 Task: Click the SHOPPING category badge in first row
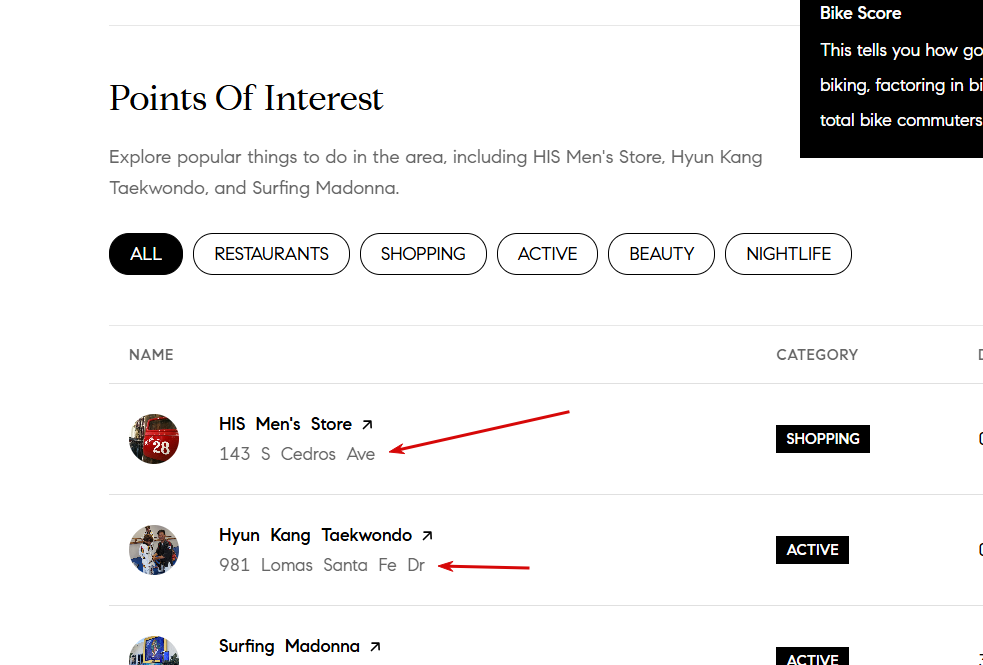[x=822, y=439]
